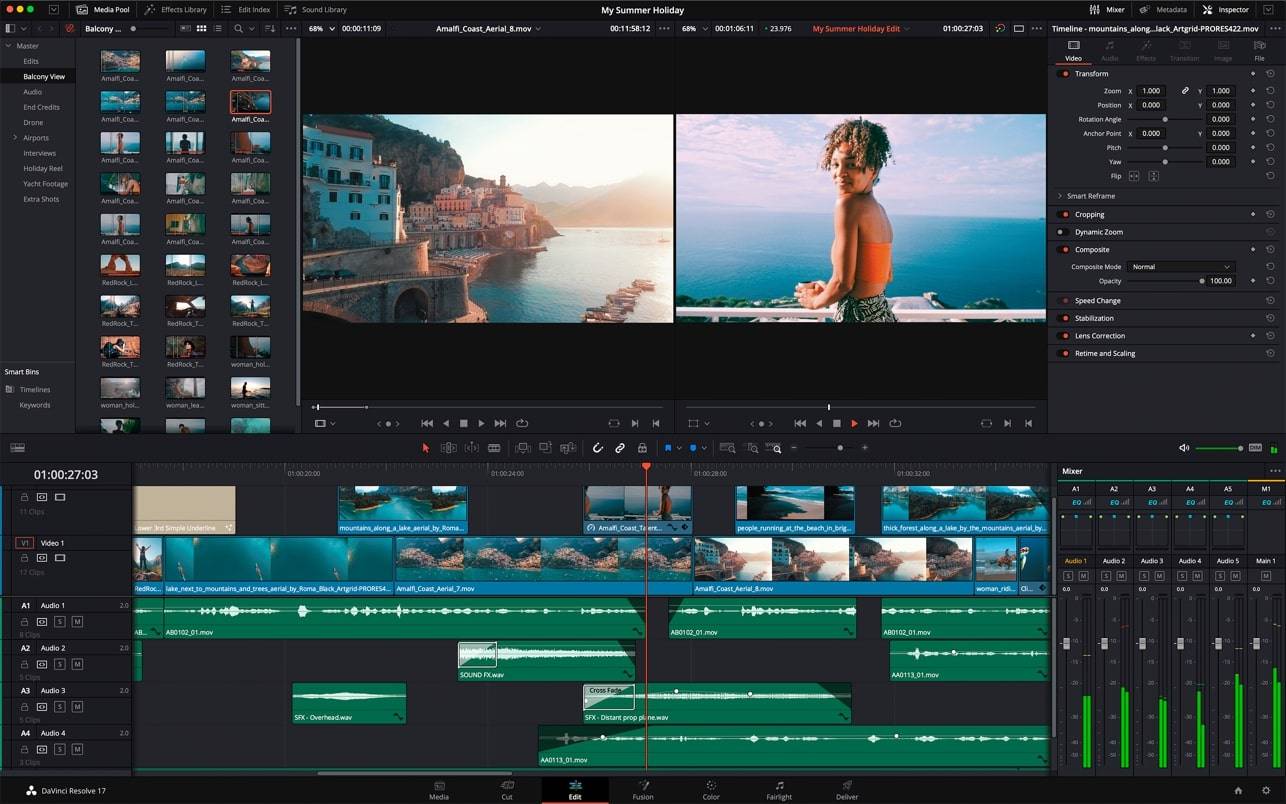This screenshot has width=1286, height=804.
Task: Select the Blade Edit mode tool
Action: click(x=494, y=448)
